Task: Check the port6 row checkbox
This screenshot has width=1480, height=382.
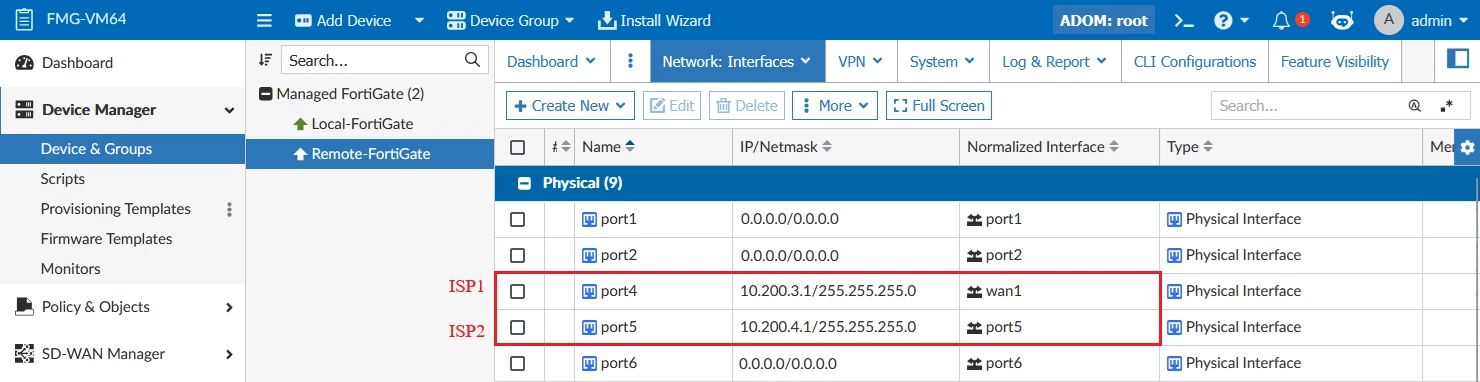Action: click(x=517, y=363)
